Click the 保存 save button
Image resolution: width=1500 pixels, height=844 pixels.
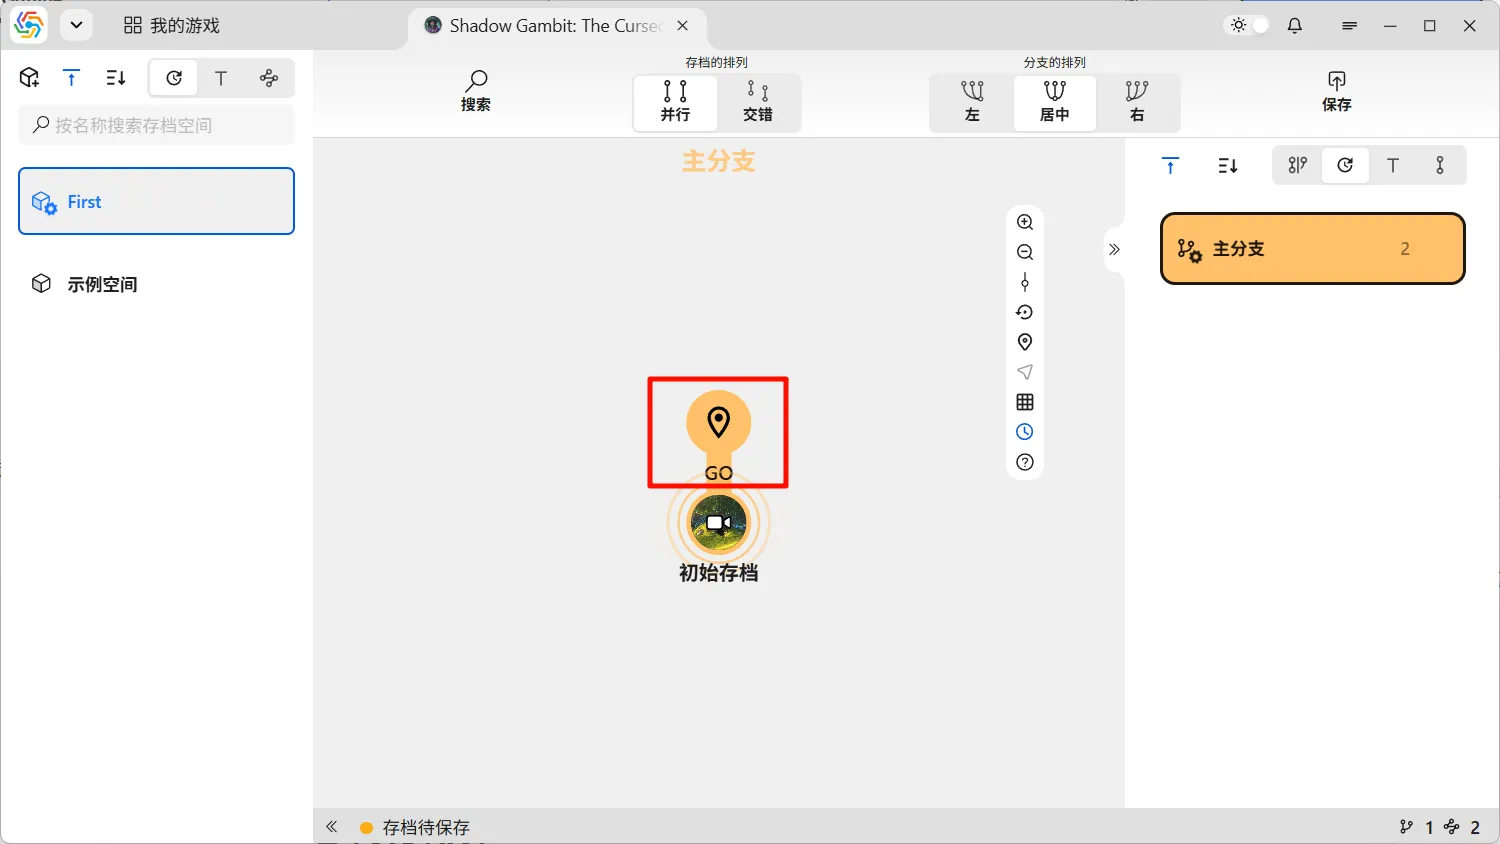click(x=1336, y=91)
